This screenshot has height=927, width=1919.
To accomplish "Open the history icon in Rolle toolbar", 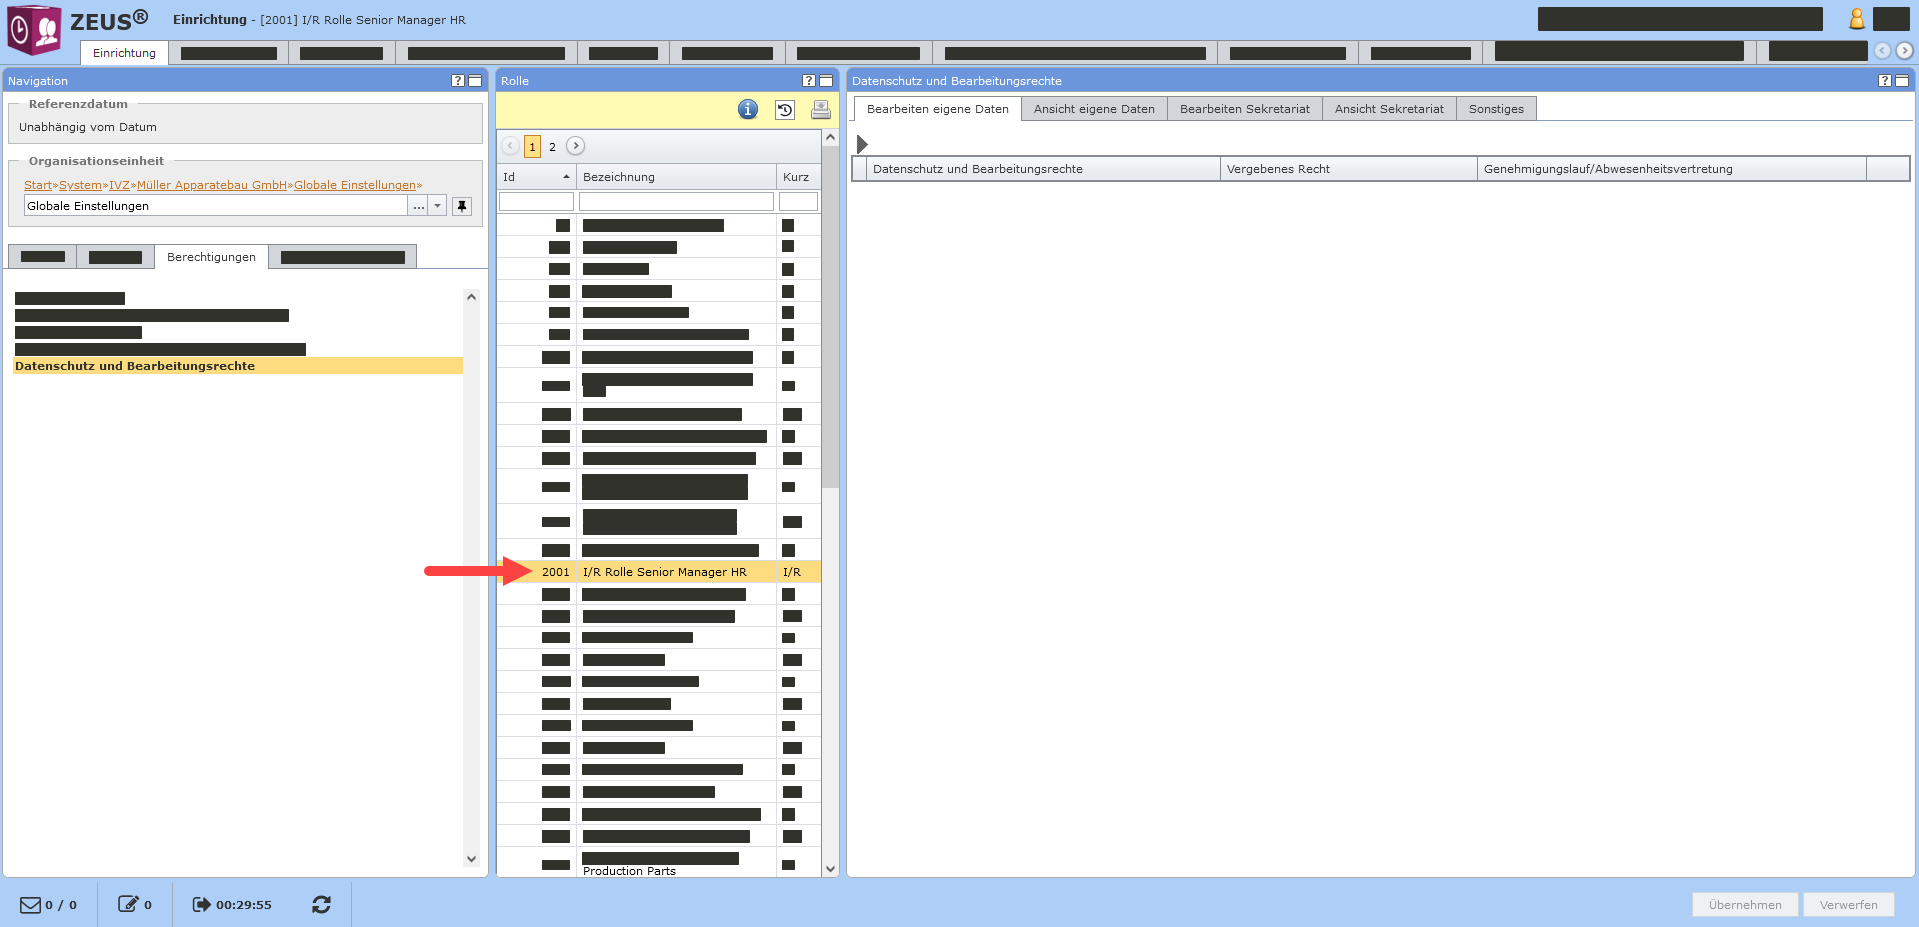I will pos(785,110).
